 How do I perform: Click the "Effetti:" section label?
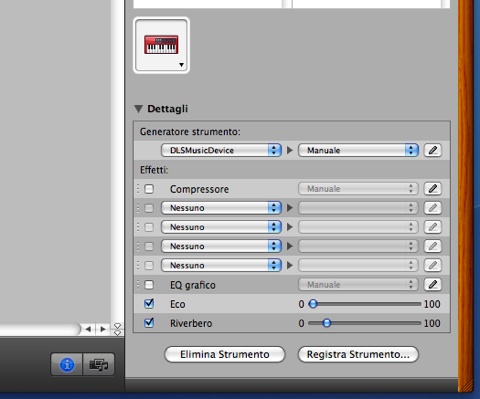pos(154,170)
